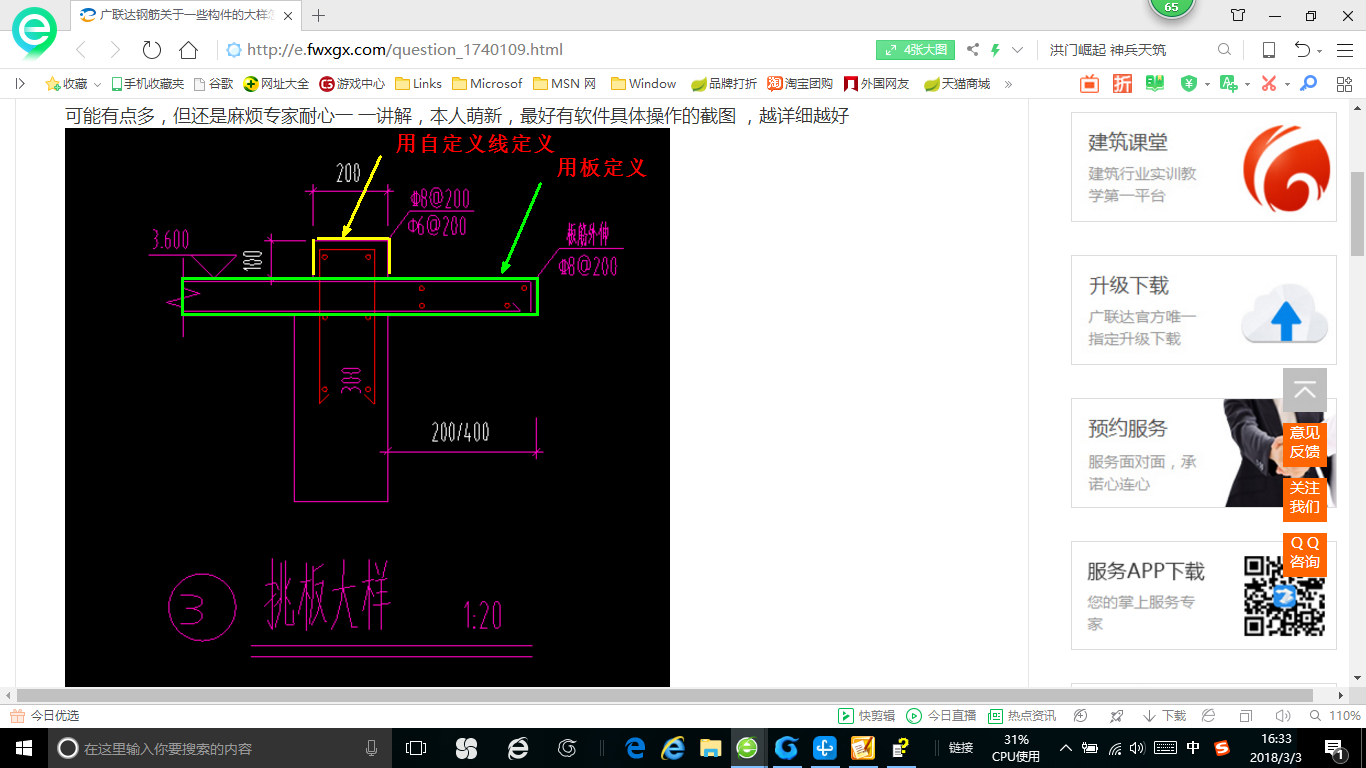
Task: Open a new tab with plus button
Action: tap(319, 15)
